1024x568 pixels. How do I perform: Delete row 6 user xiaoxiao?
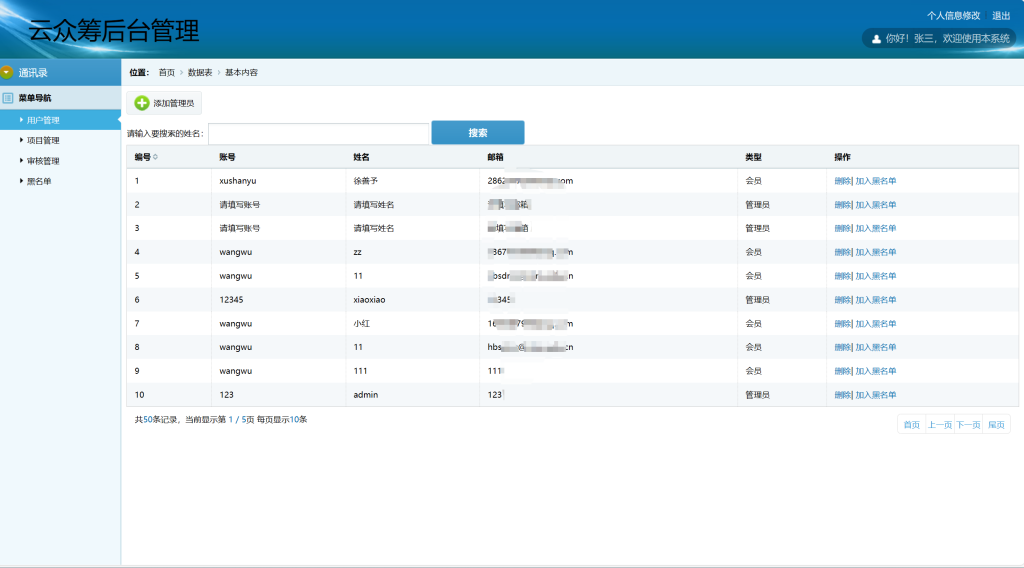pyautogui.click(x=842, y=300)
